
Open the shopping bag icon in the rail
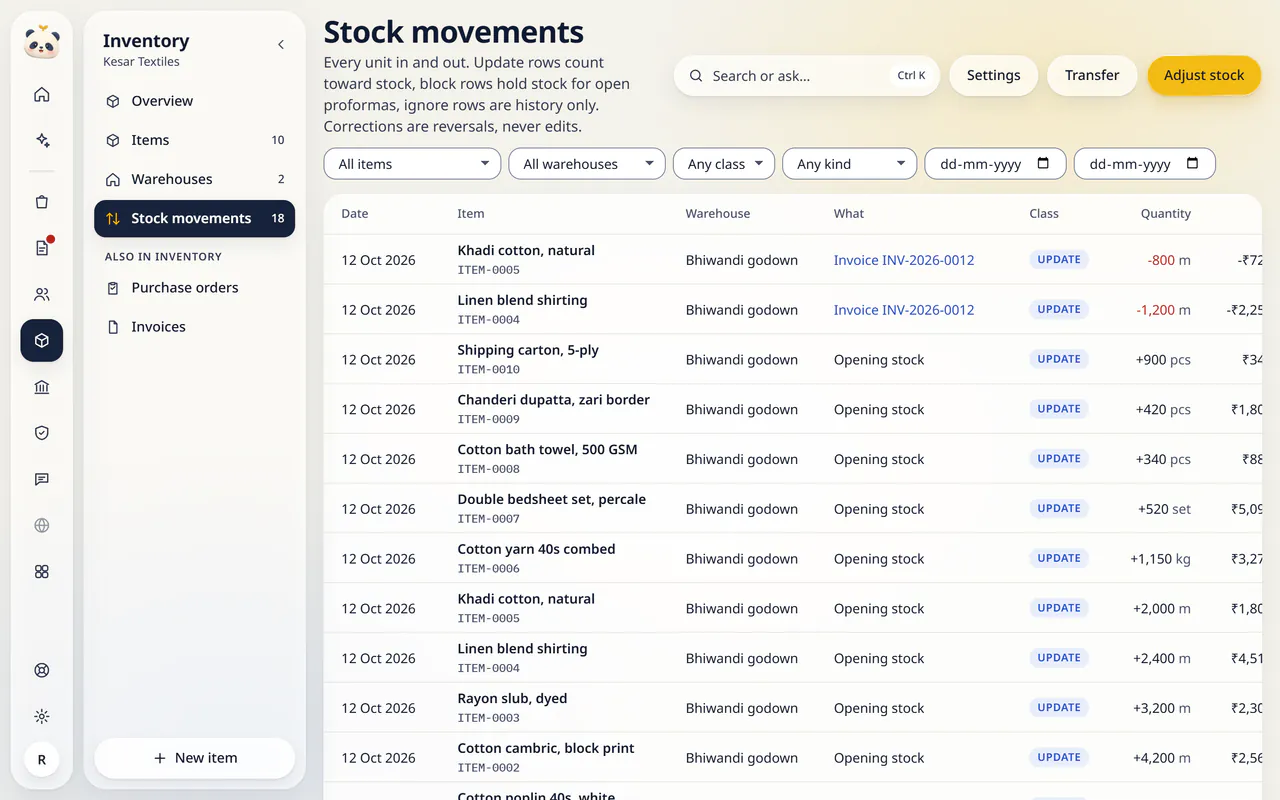(42, 202)
